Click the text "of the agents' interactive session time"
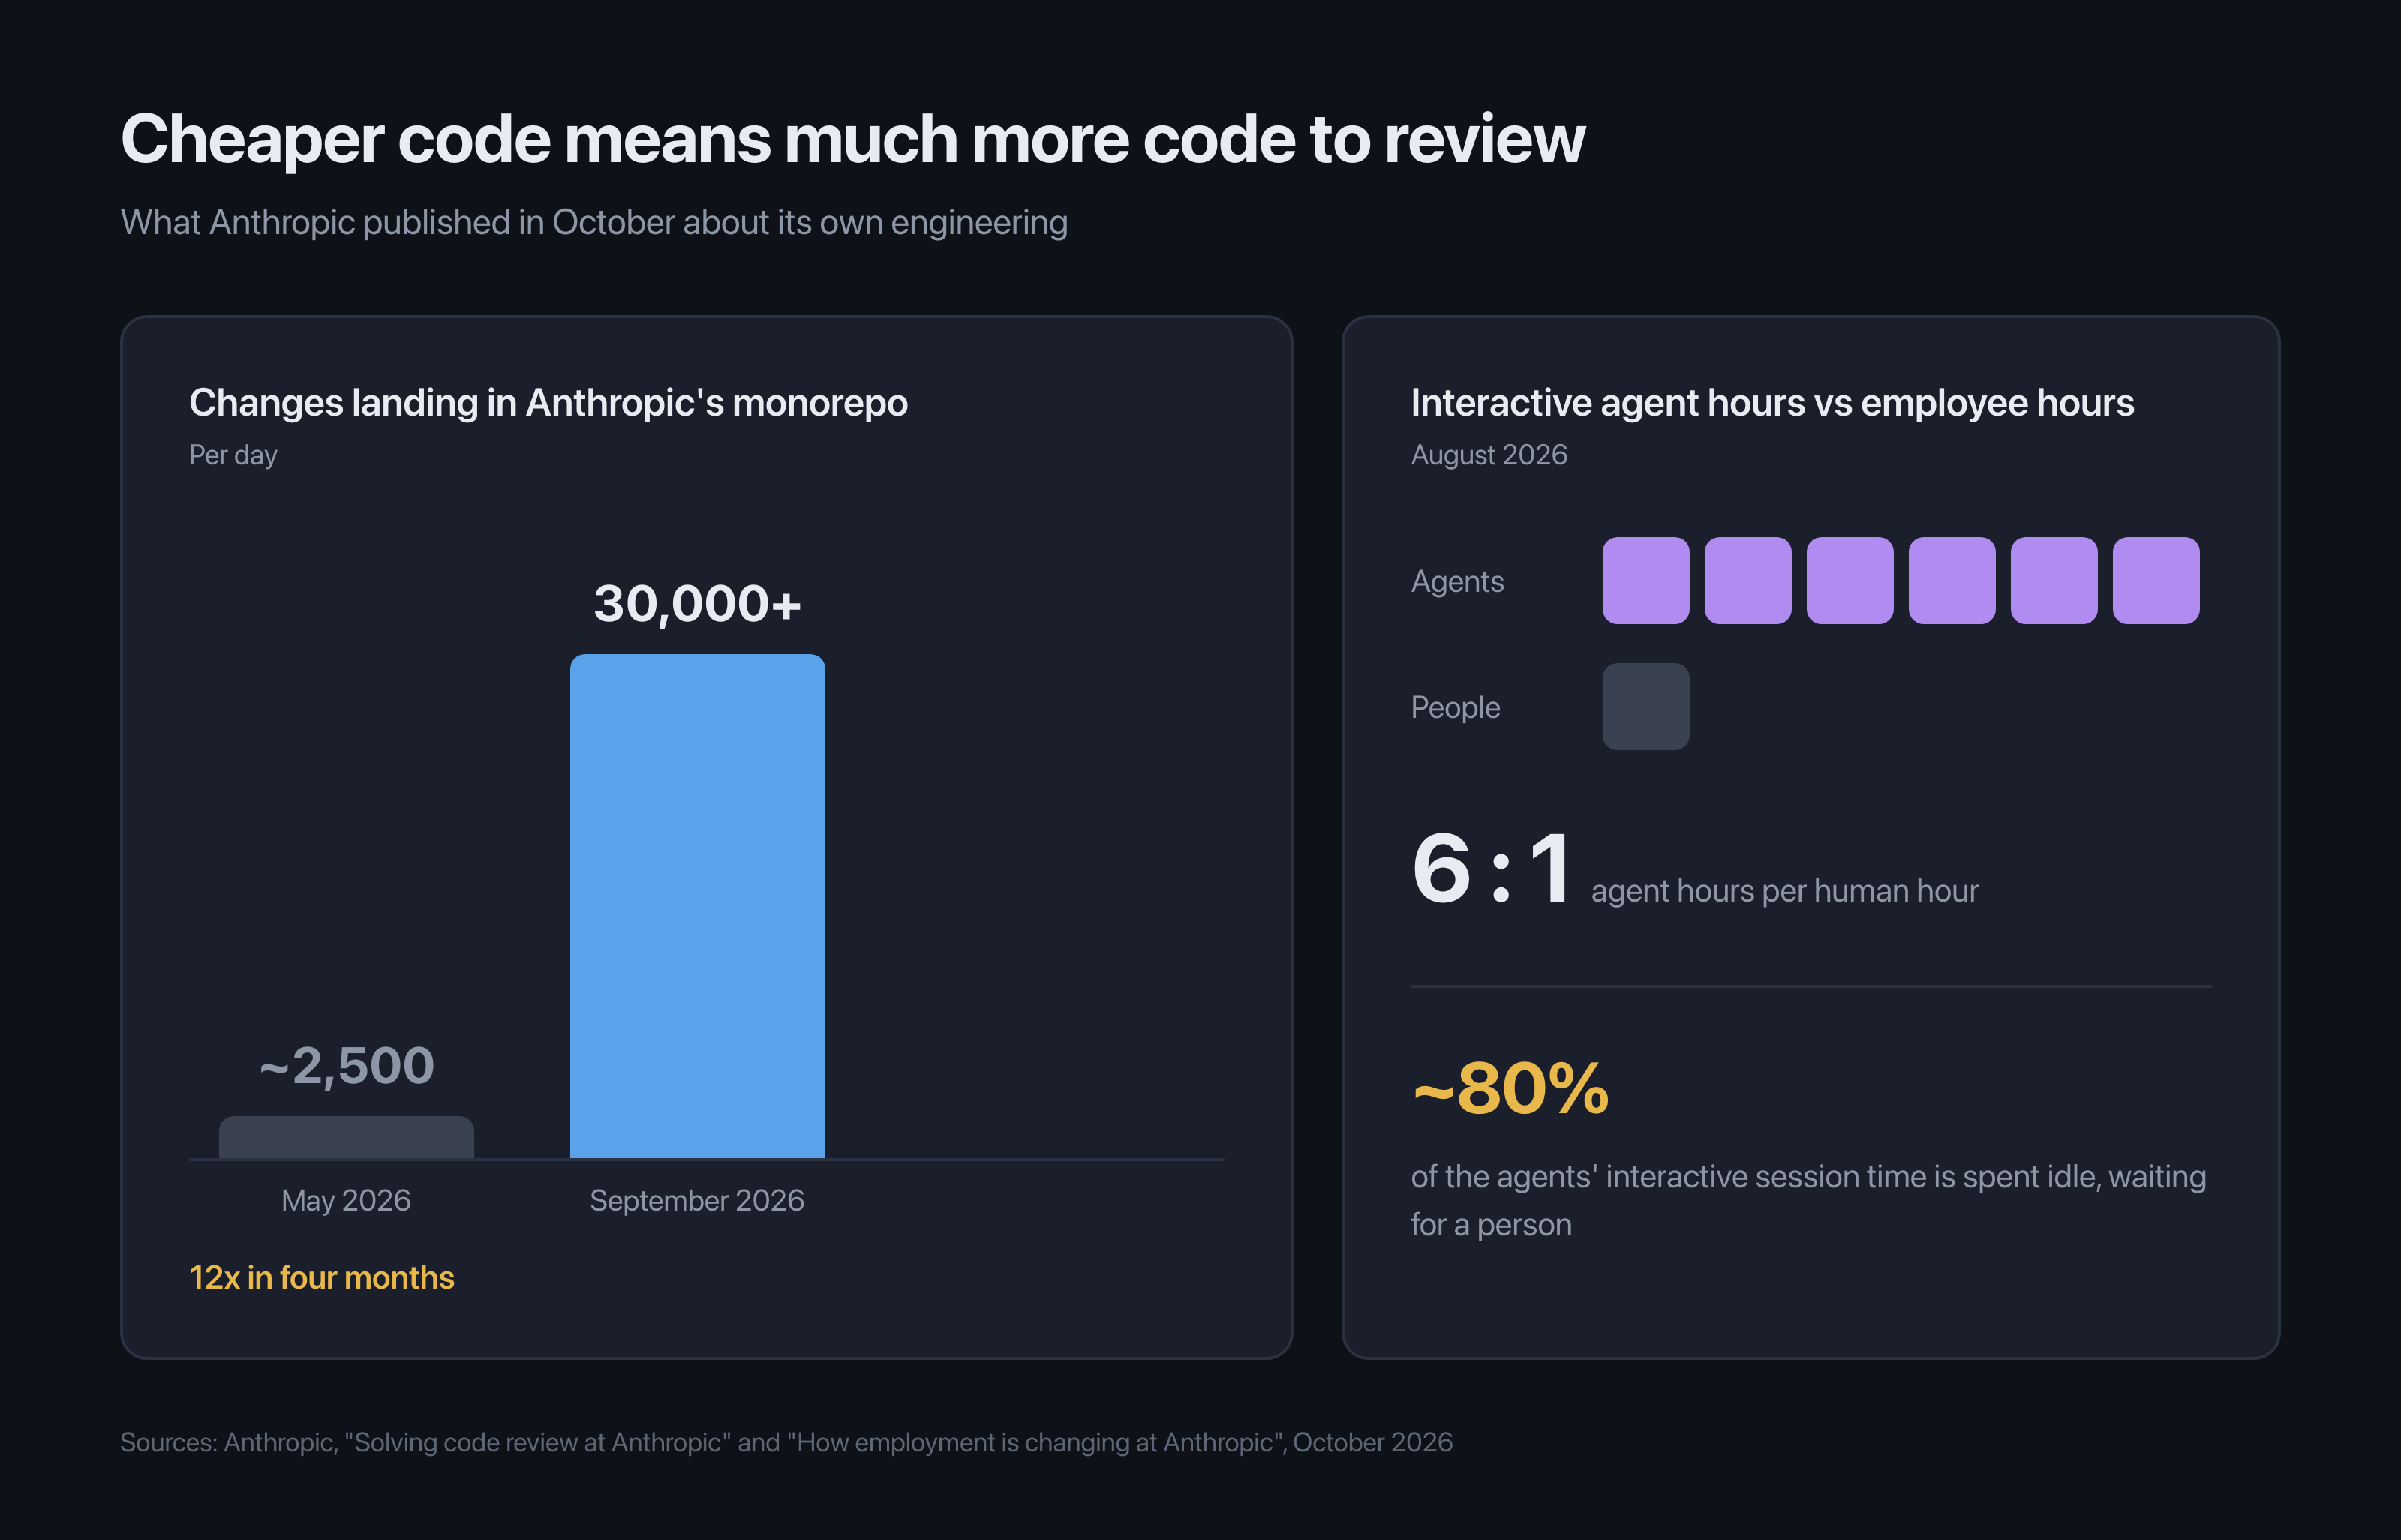Image resolution: width=2401 pixels, height=1540 pixels. pyautogui.click(x=1668, y=1176)
